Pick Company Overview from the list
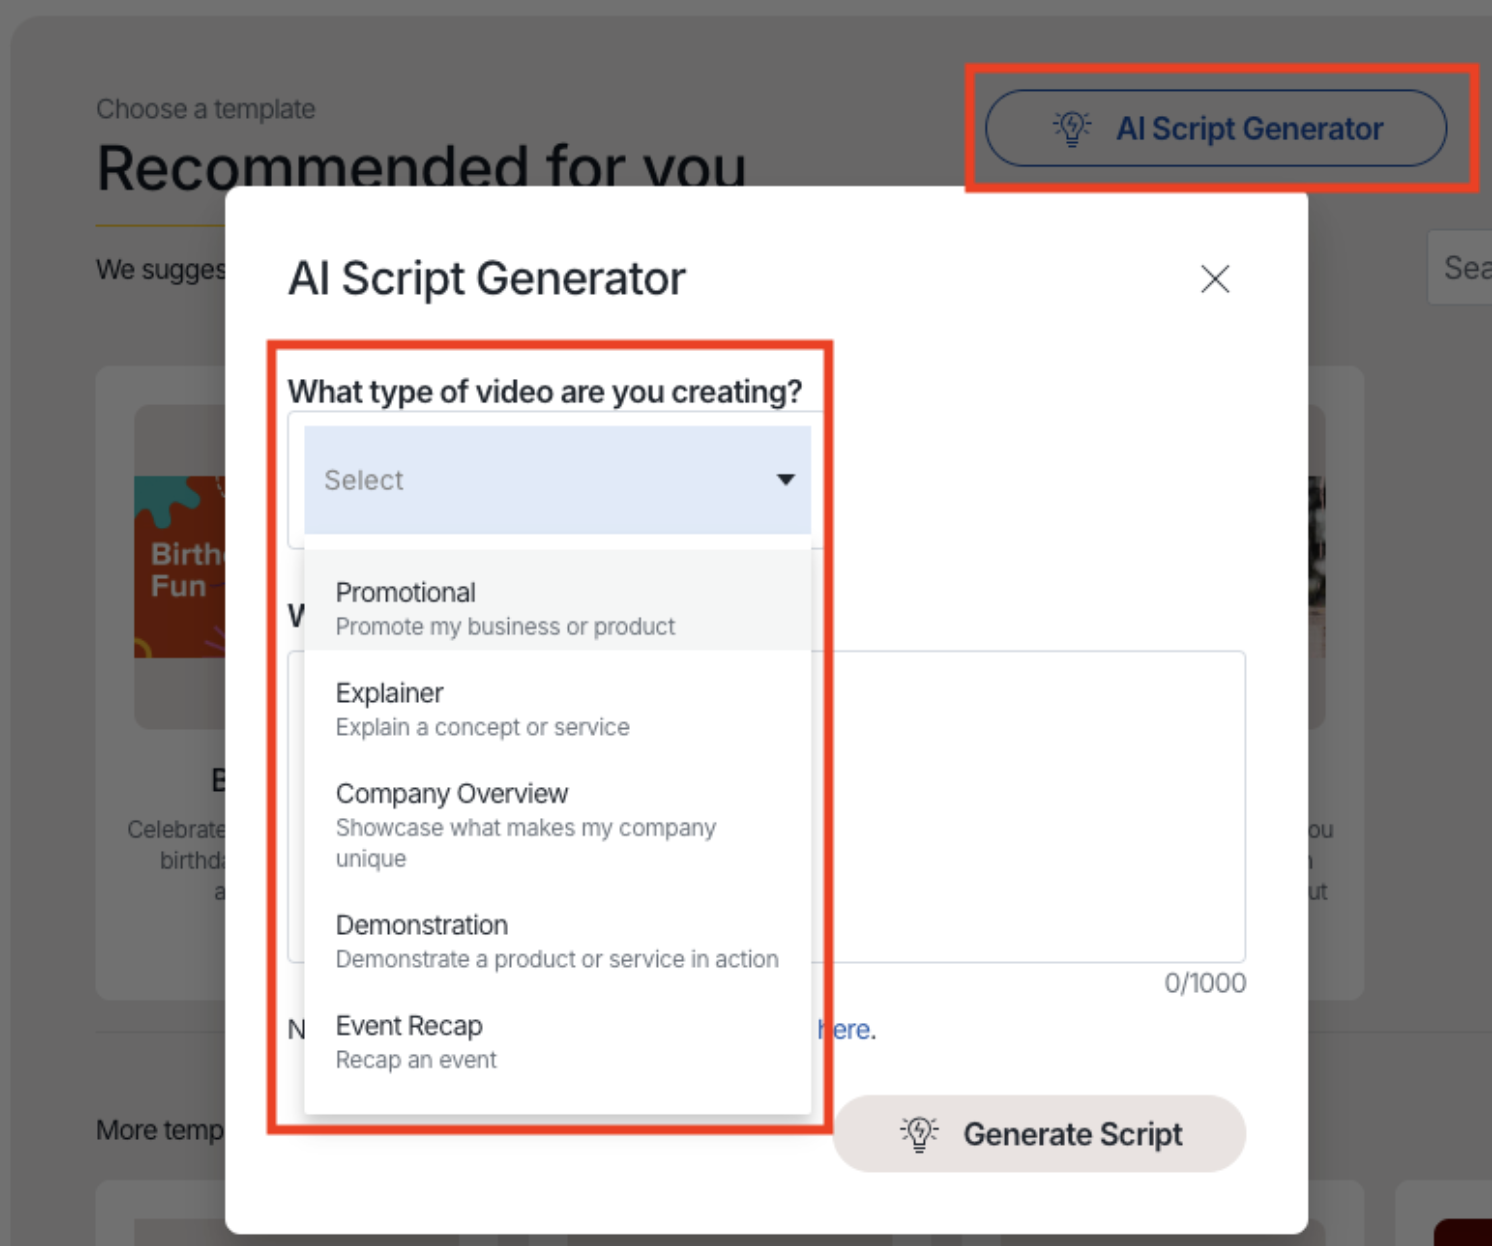1492x1246 pixels. point(557,825)
